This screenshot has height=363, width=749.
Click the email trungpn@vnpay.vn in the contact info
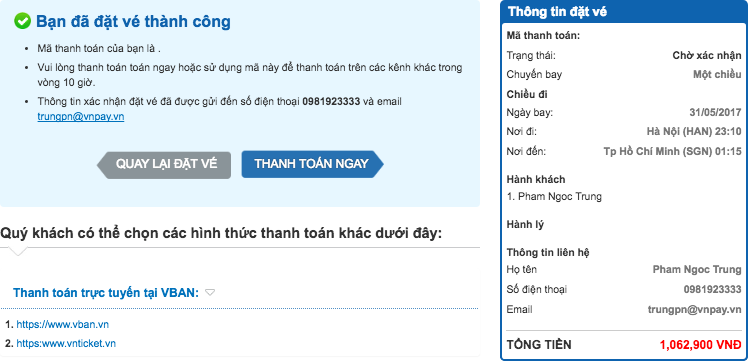coord(694,310)
